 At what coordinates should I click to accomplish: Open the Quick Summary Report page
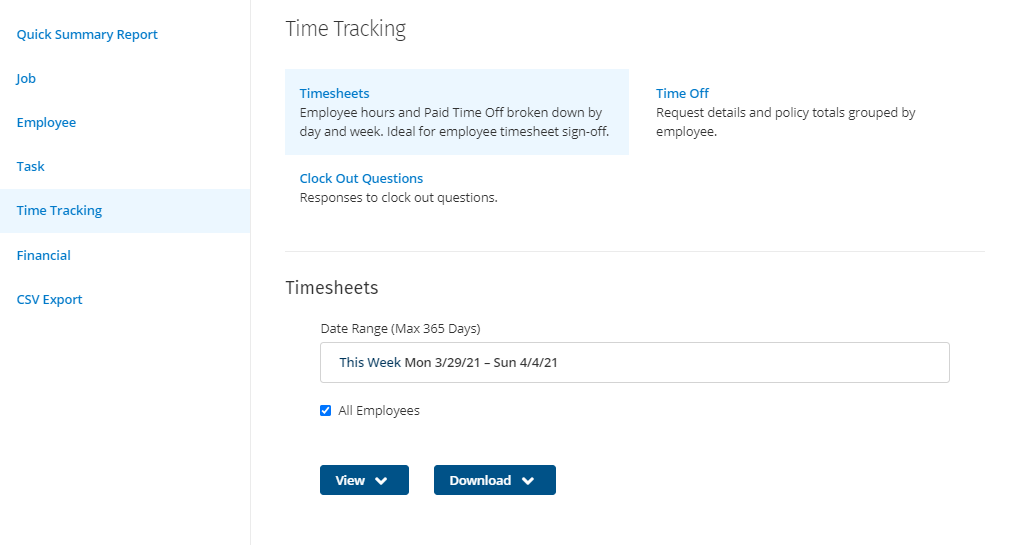coord(87,35)
